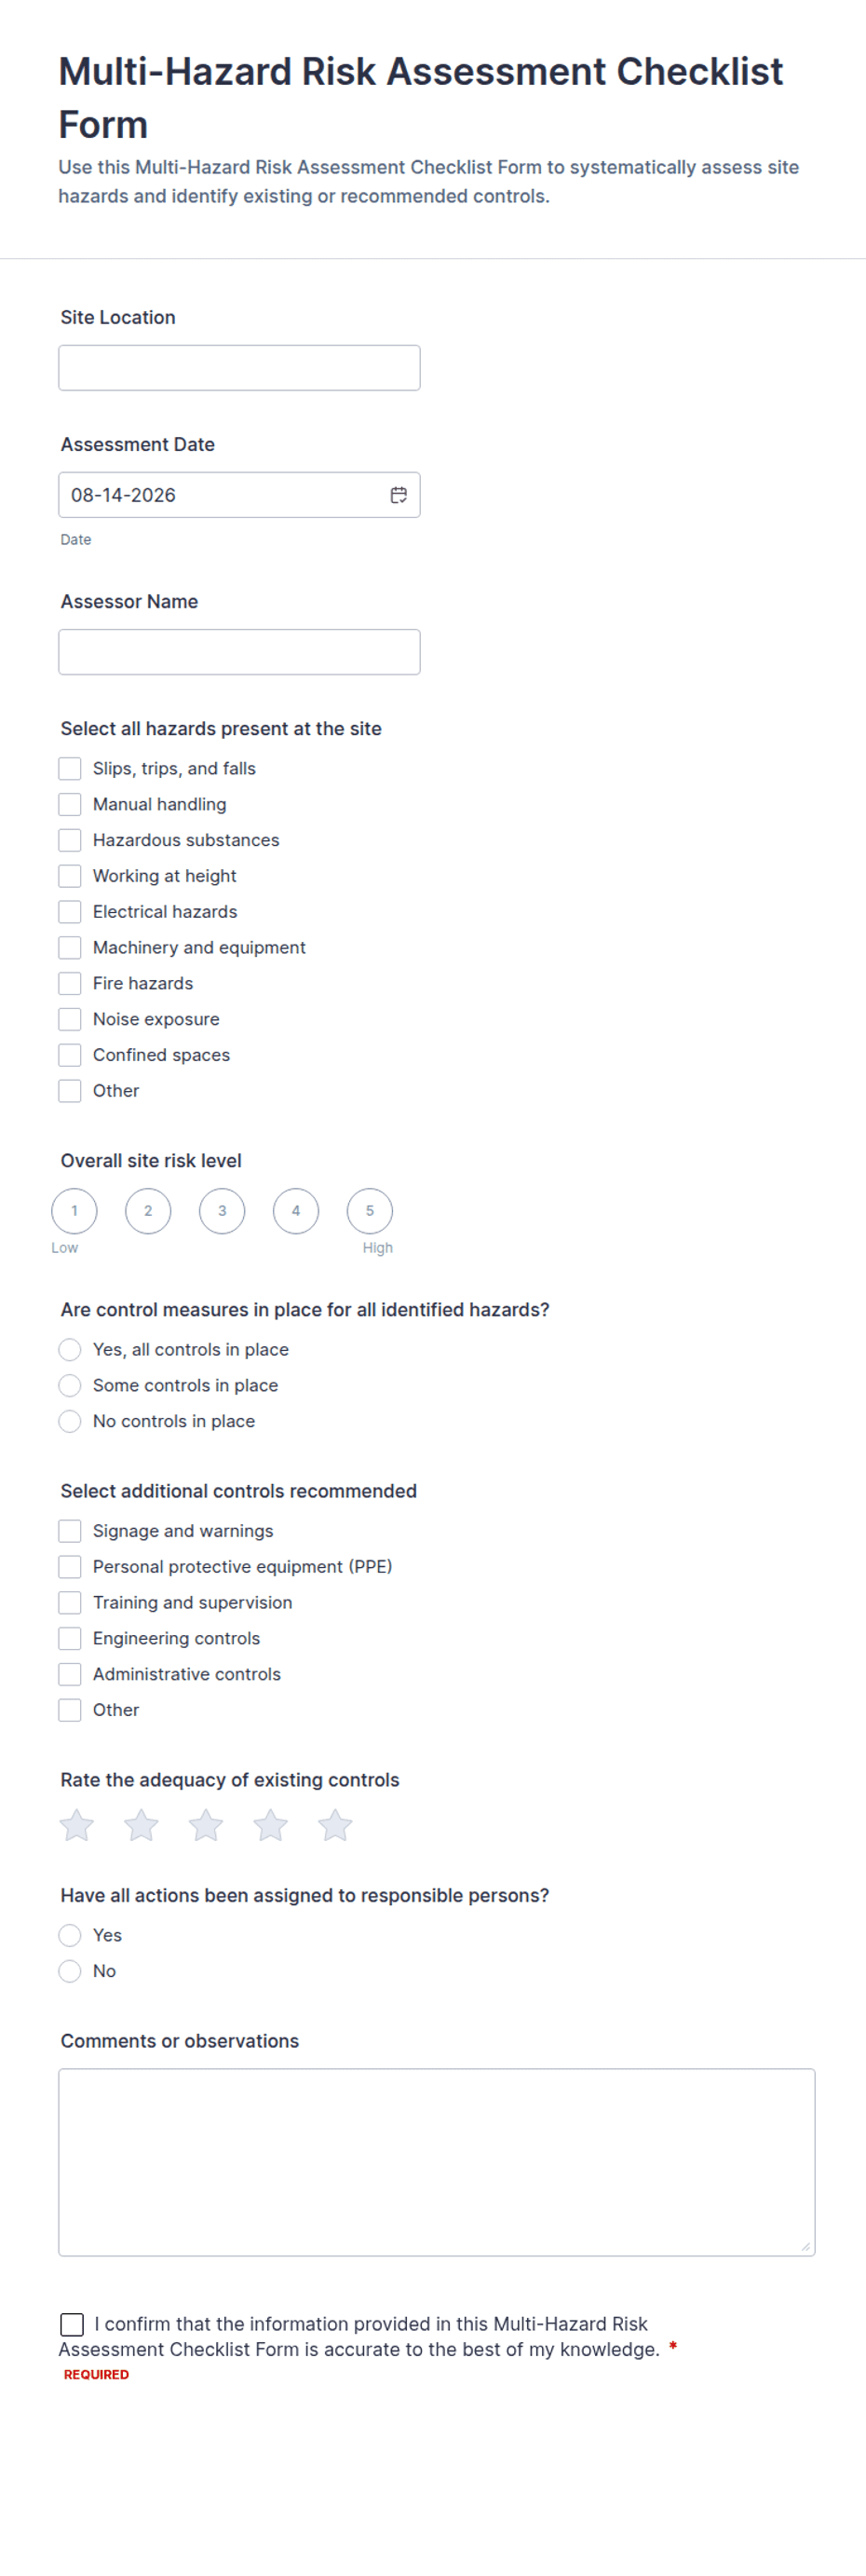This screenshot has height=2576, width=866.
Task: Check the accuracy confirmation checkbox
Action: point(72,2324)
